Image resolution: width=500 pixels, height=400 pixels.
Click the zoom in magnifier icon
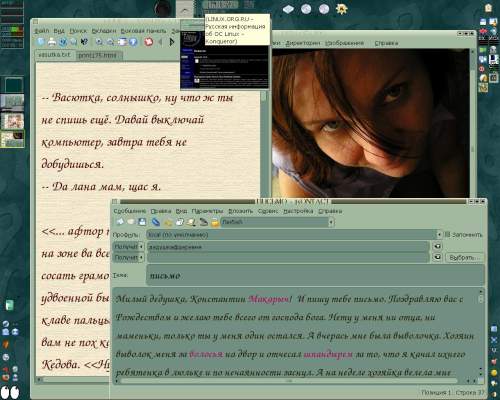[99, 42]
